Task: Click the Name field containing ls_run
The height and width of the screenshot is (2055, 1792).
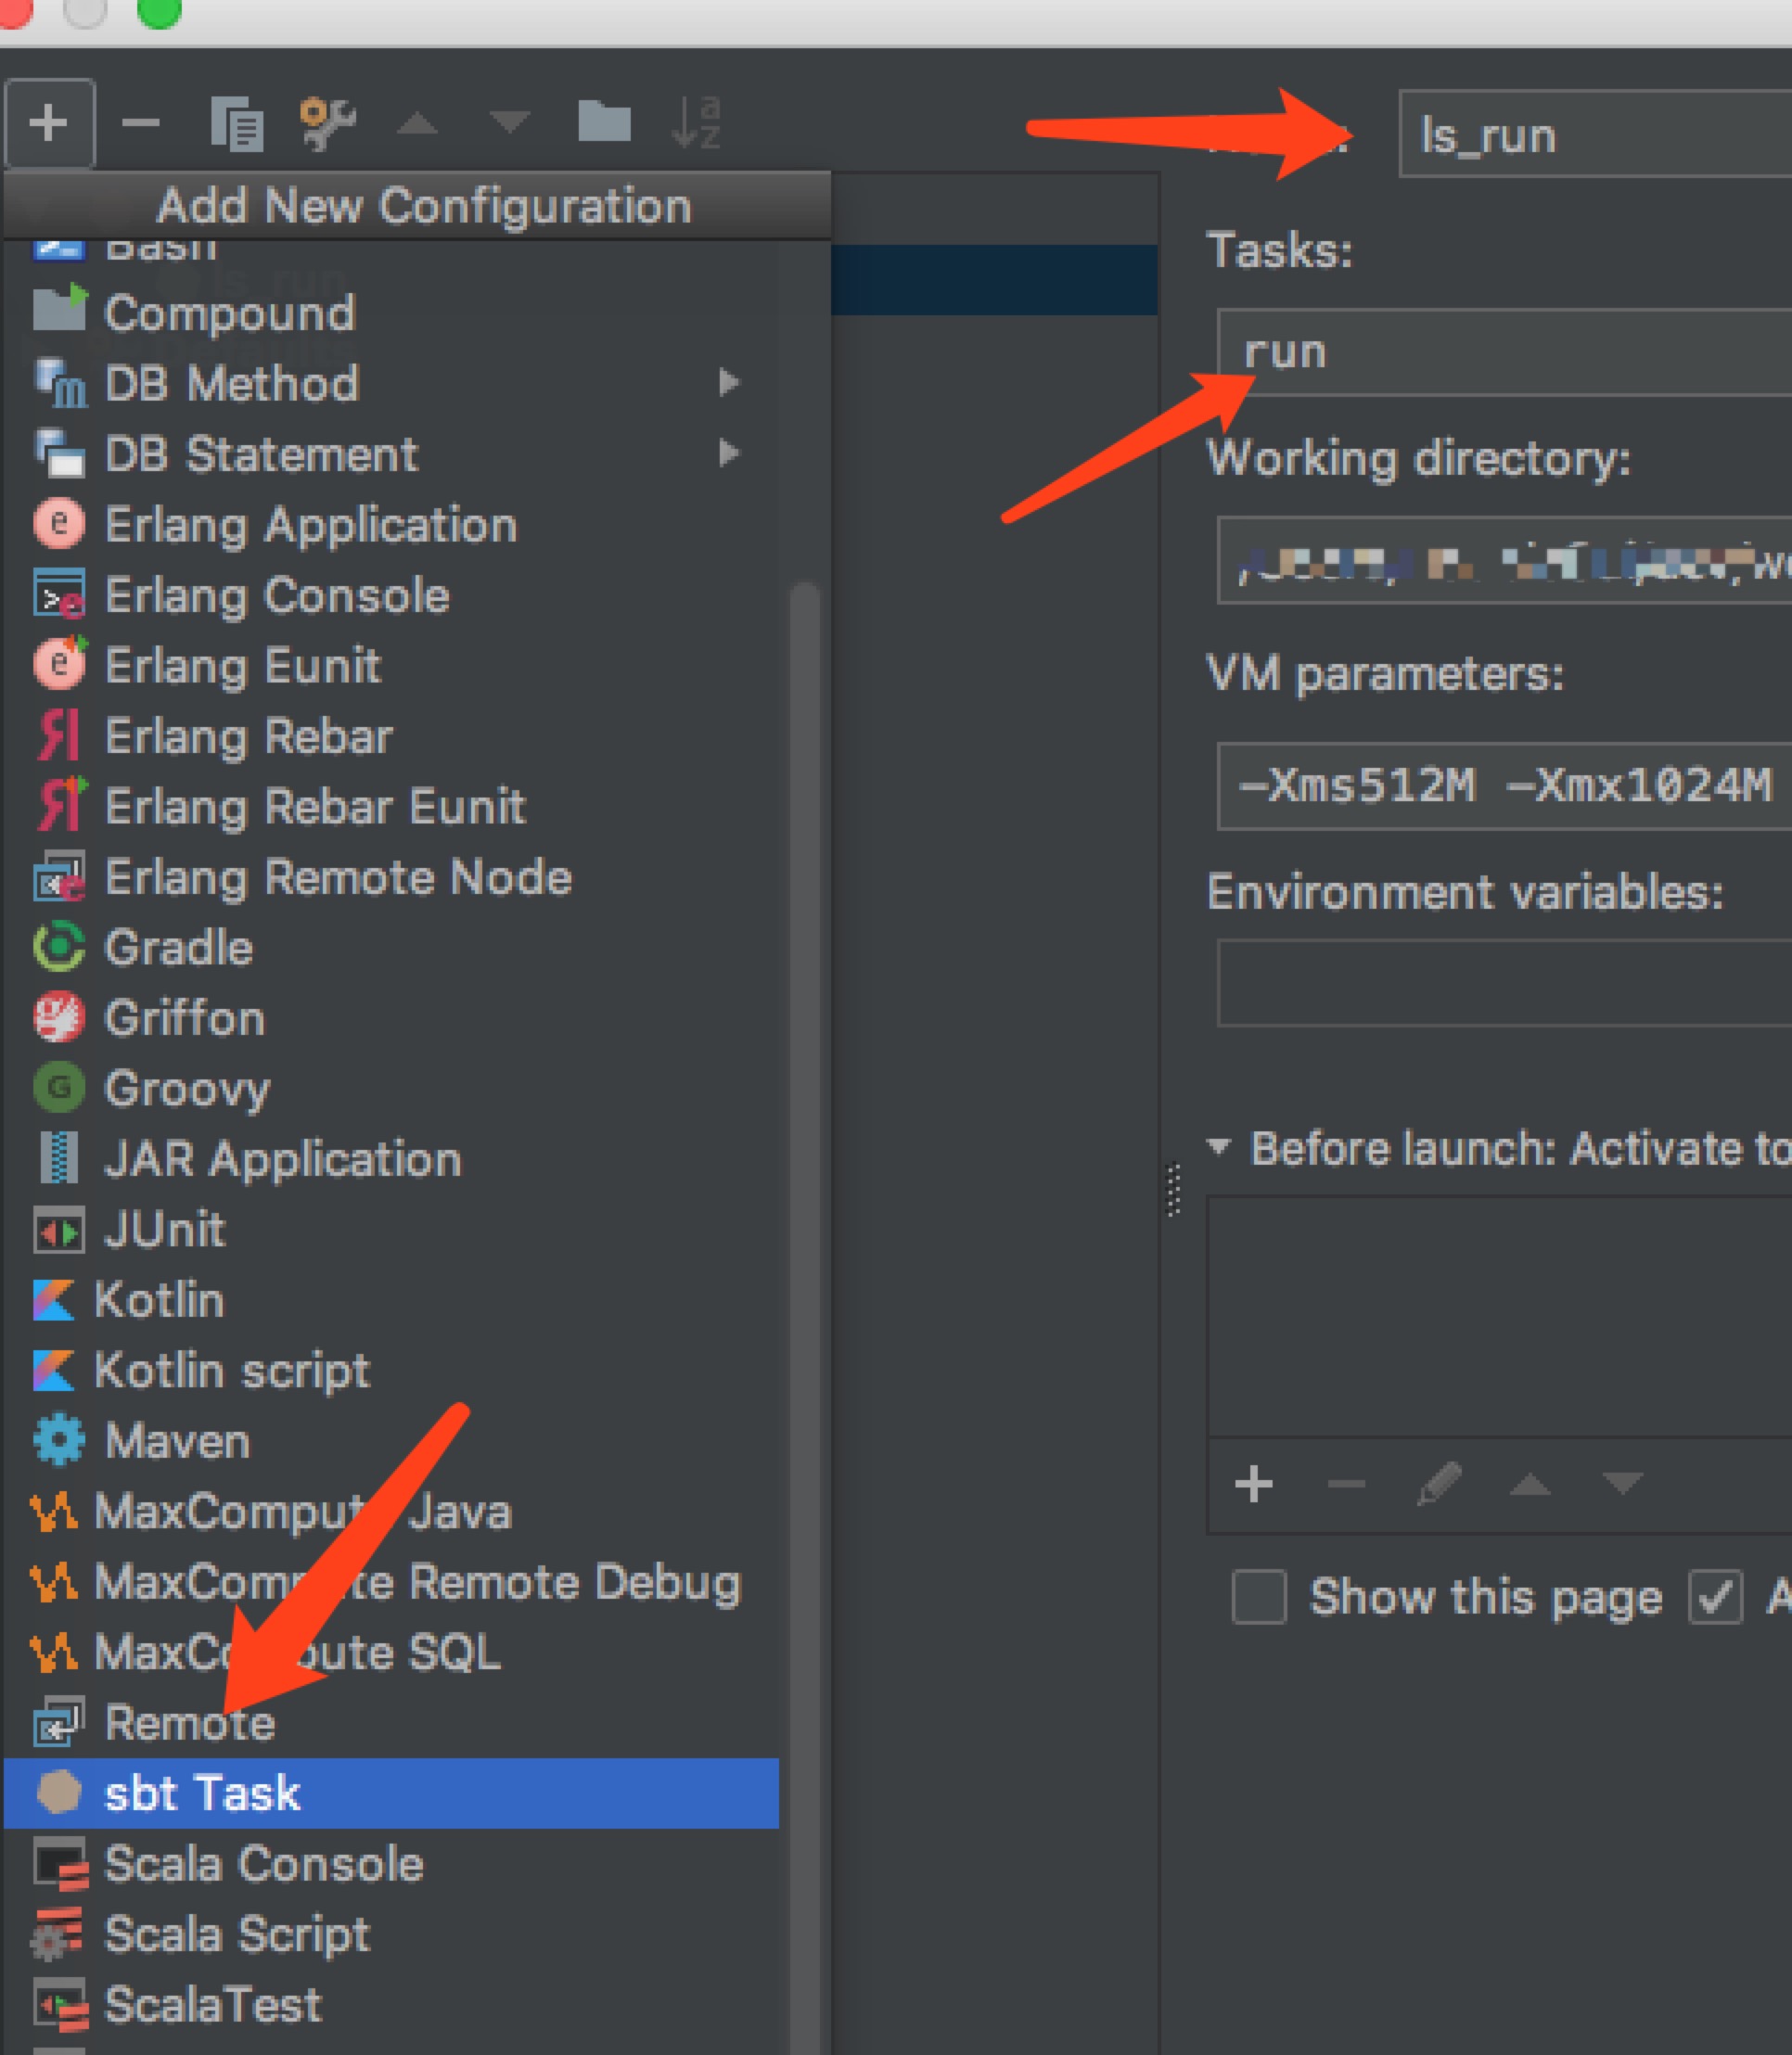Action: [x=1600, y=135]
